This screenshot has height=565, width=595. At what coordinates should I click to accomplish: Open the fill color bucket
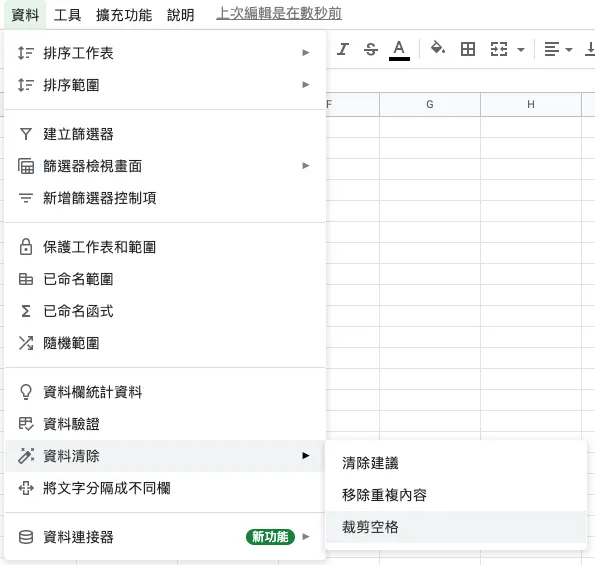(438, 49)
